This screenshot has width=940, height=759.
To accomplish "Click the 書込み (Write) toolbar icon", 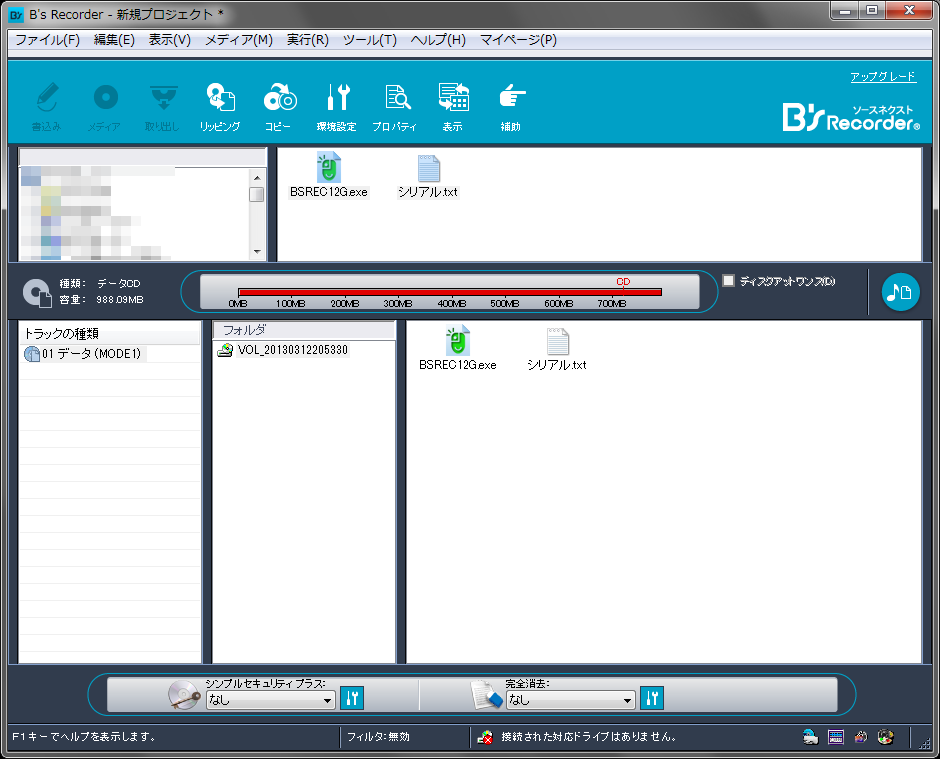I will pos(47,107).
